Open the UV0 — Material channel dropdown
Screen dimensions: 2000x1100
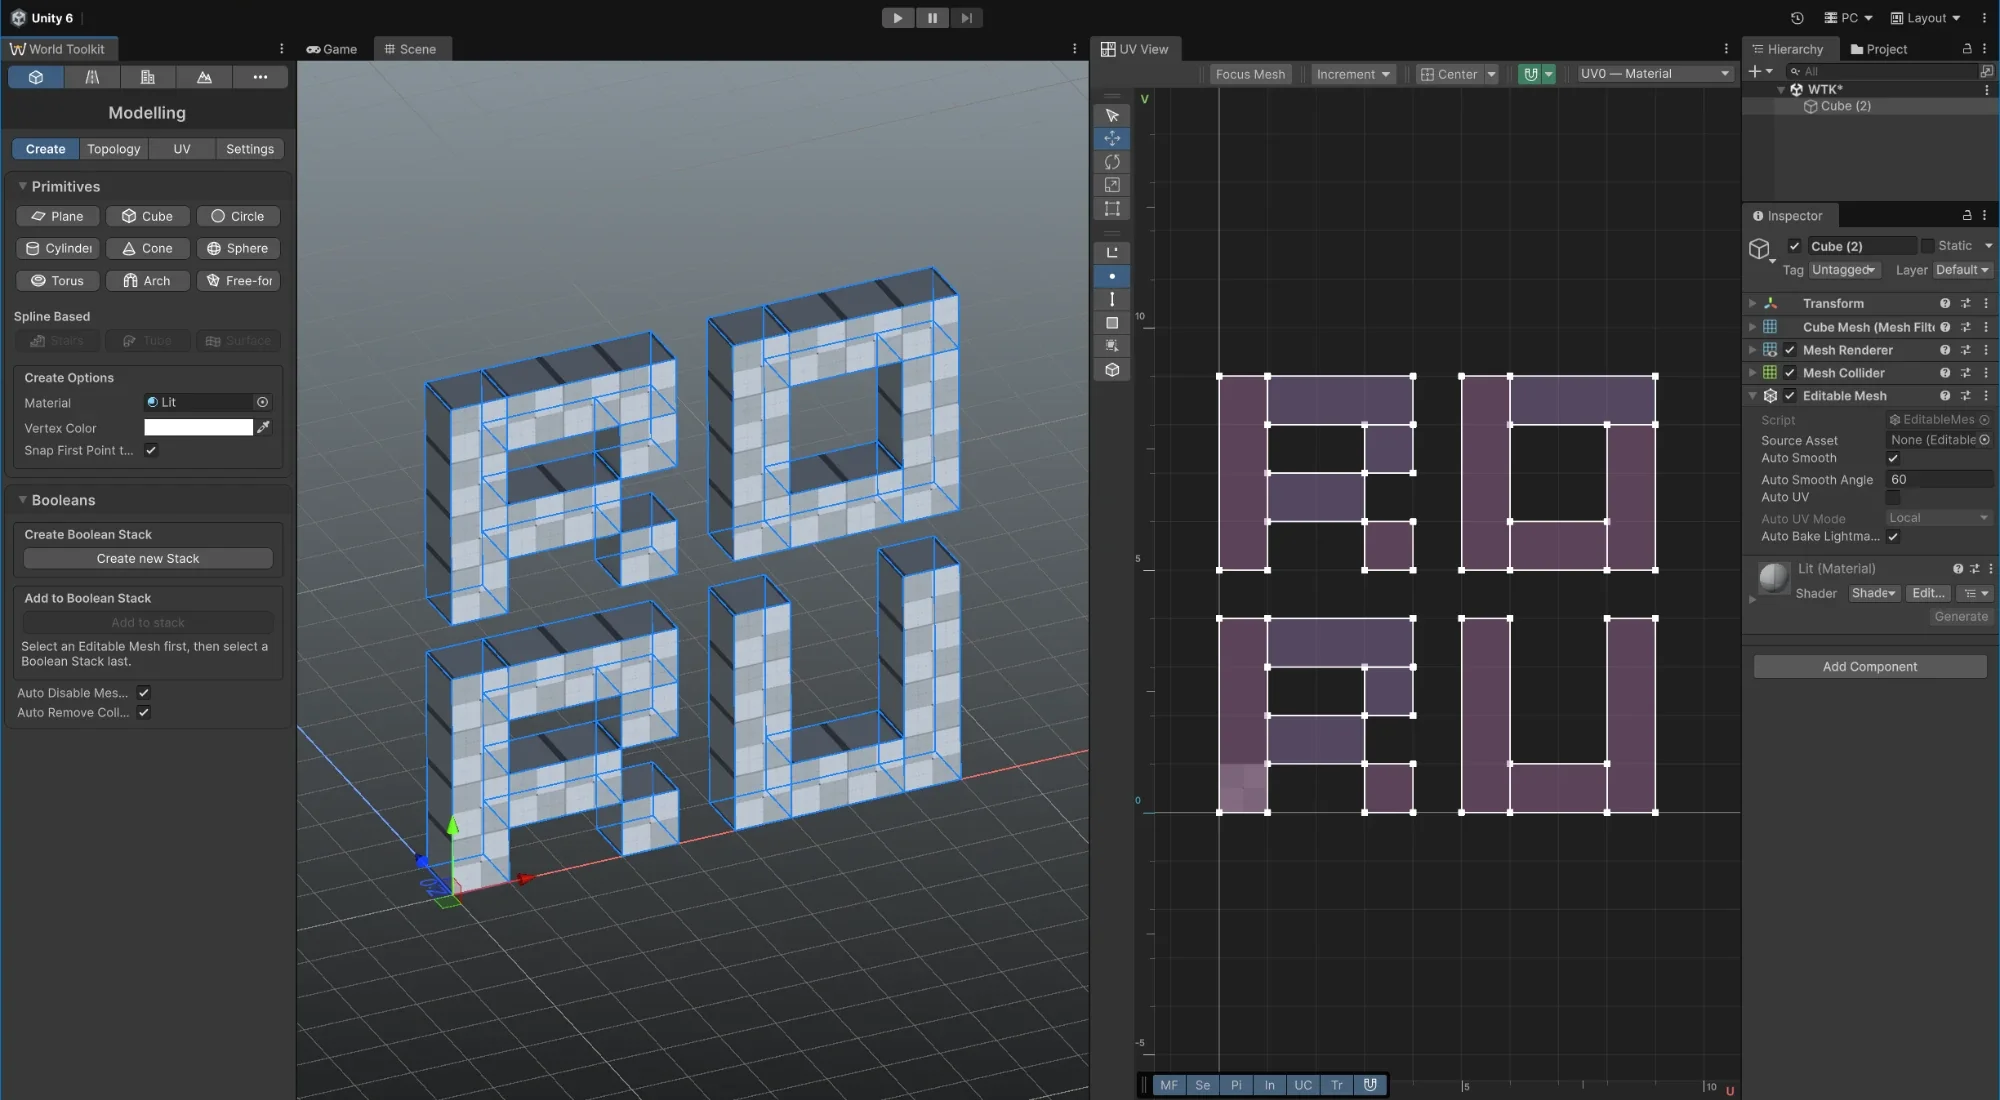tap(1654, 74)
